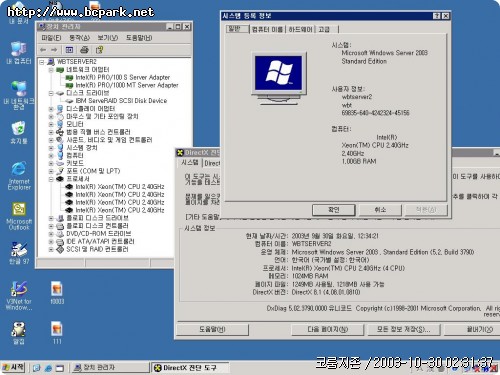This screenshot has width=500, height=375.
Task: Open the 동작(A) menu in Device Manager
Action: click(x=79, y=38)
